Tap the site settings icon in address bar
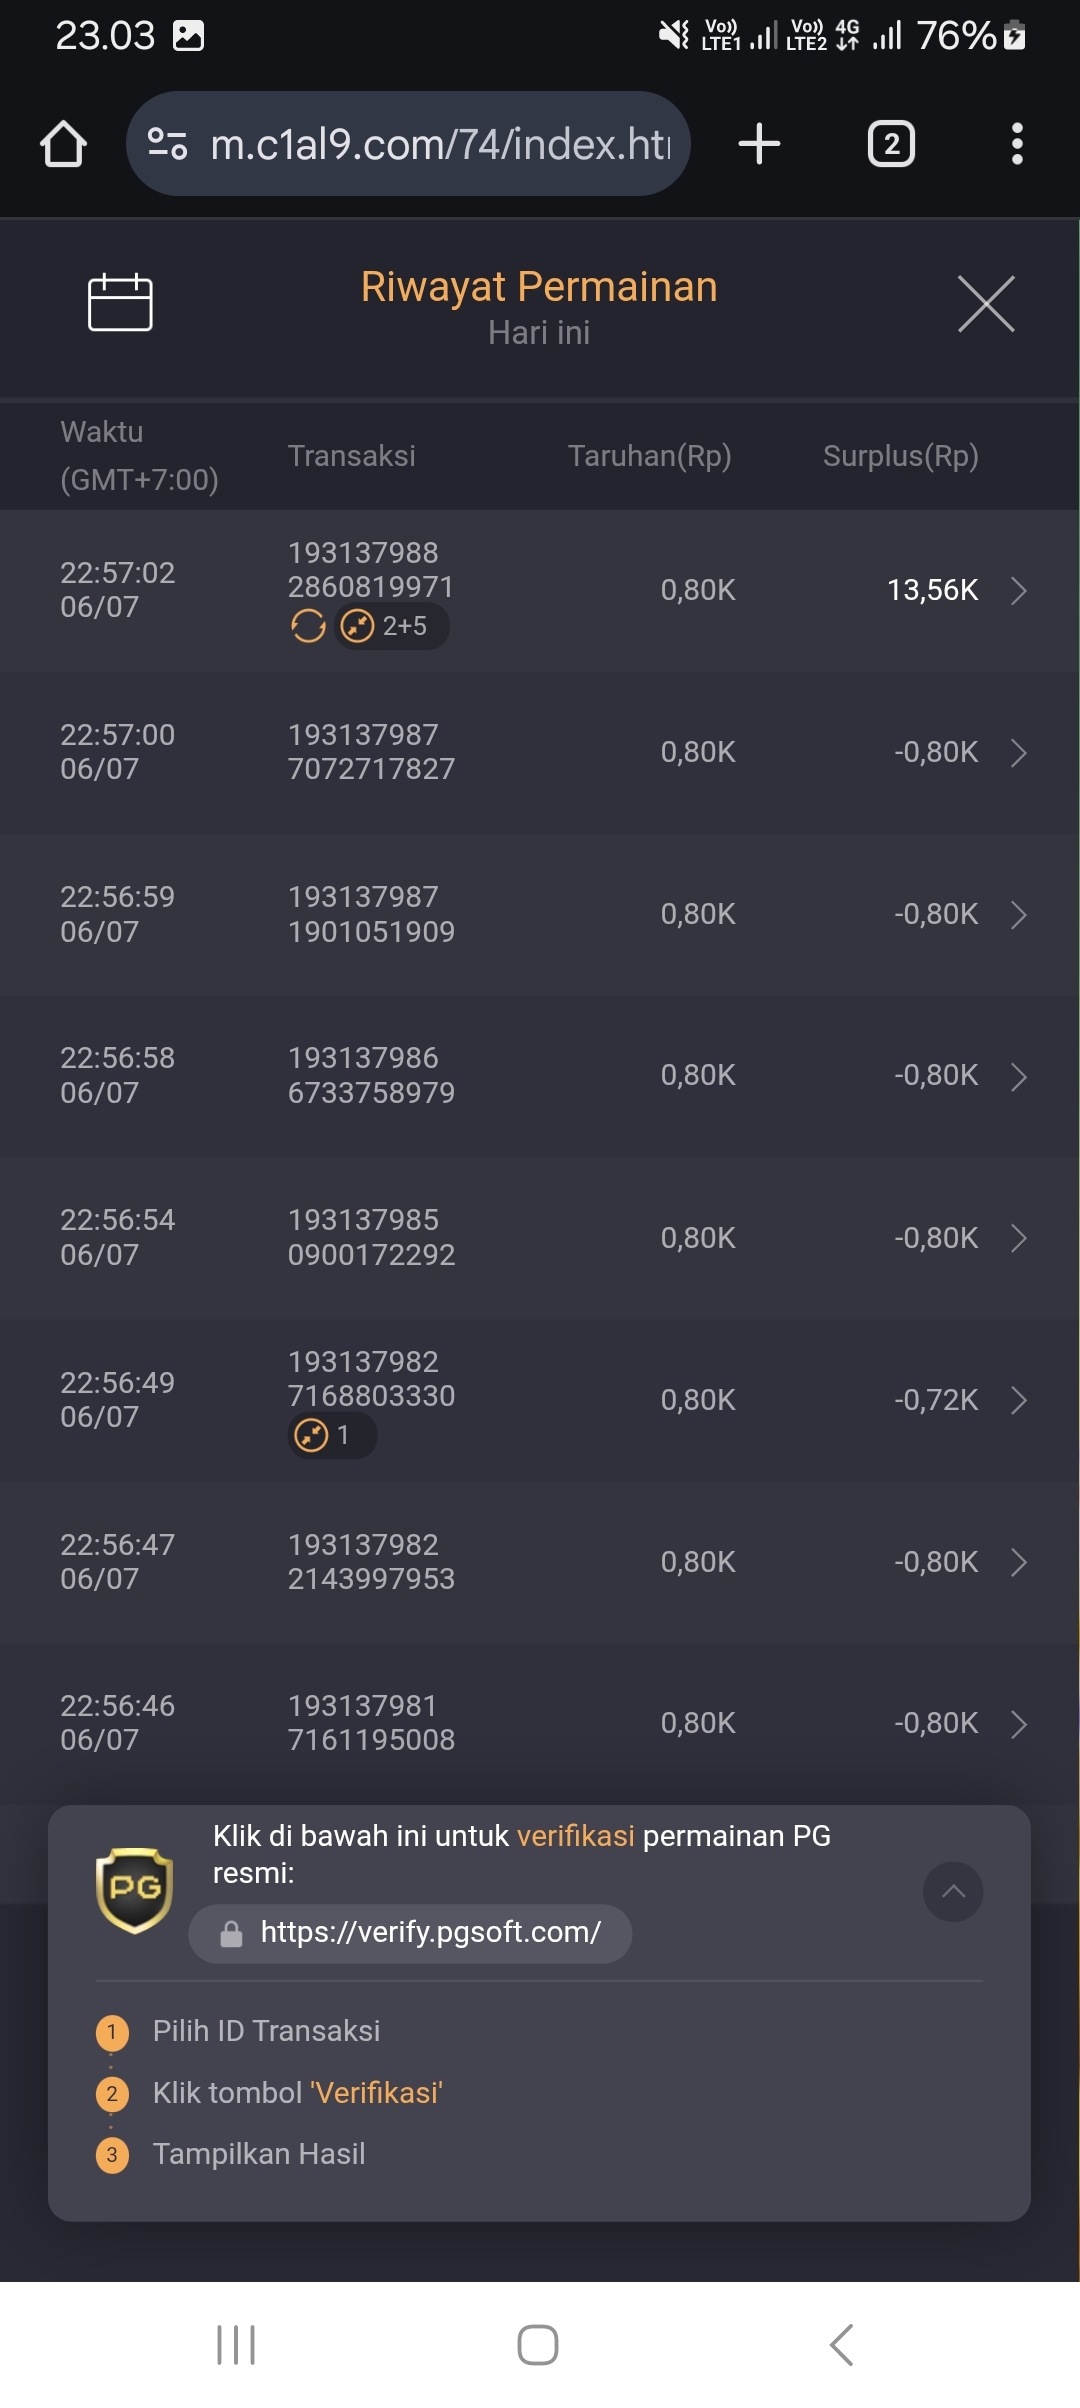Image resolution: width=1080 pixels, height=2408 pixels. pyautogui.click(x=167, y=144)
